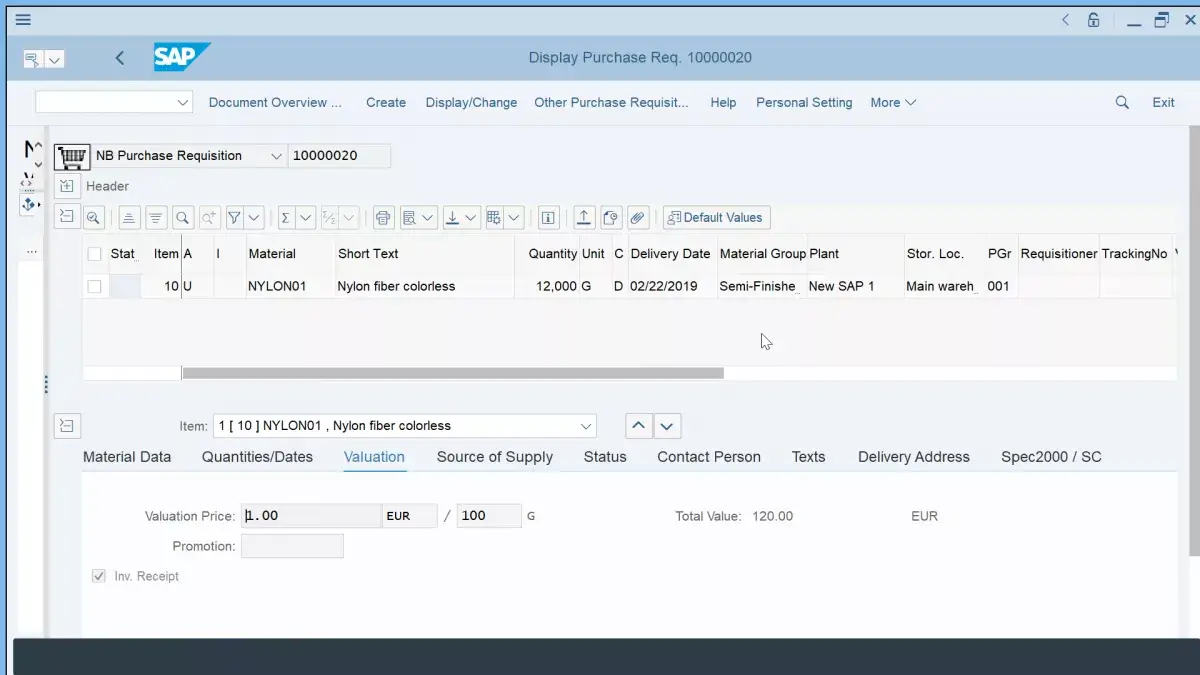Screen dimensions: 1200x675
Task: Click the document clock icon in grid toolbar
Action: point(611,217)
